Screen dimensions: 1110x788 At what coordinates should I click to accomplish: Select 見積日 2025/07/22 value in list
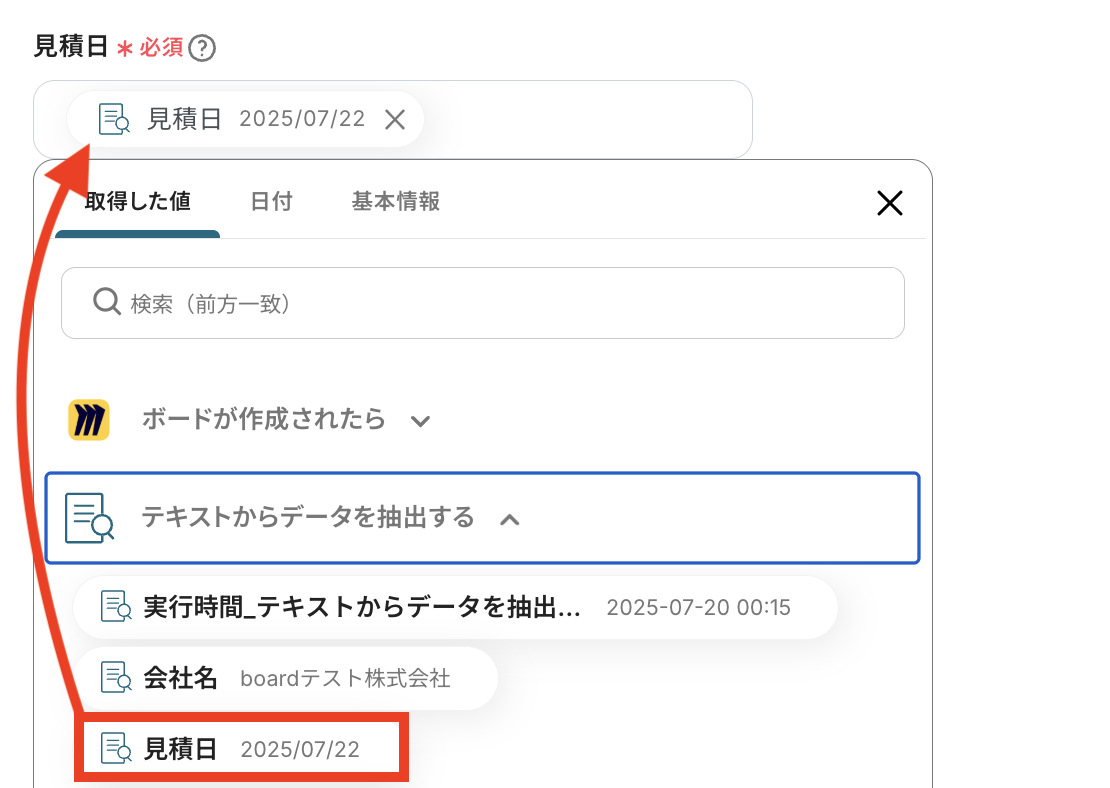pyautogui.click(x=242, y=748)
